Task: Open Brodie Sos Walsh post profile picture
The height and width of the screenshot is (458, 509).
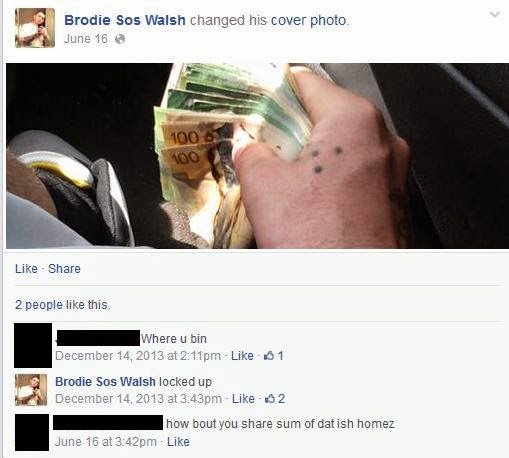Action: 35,28
